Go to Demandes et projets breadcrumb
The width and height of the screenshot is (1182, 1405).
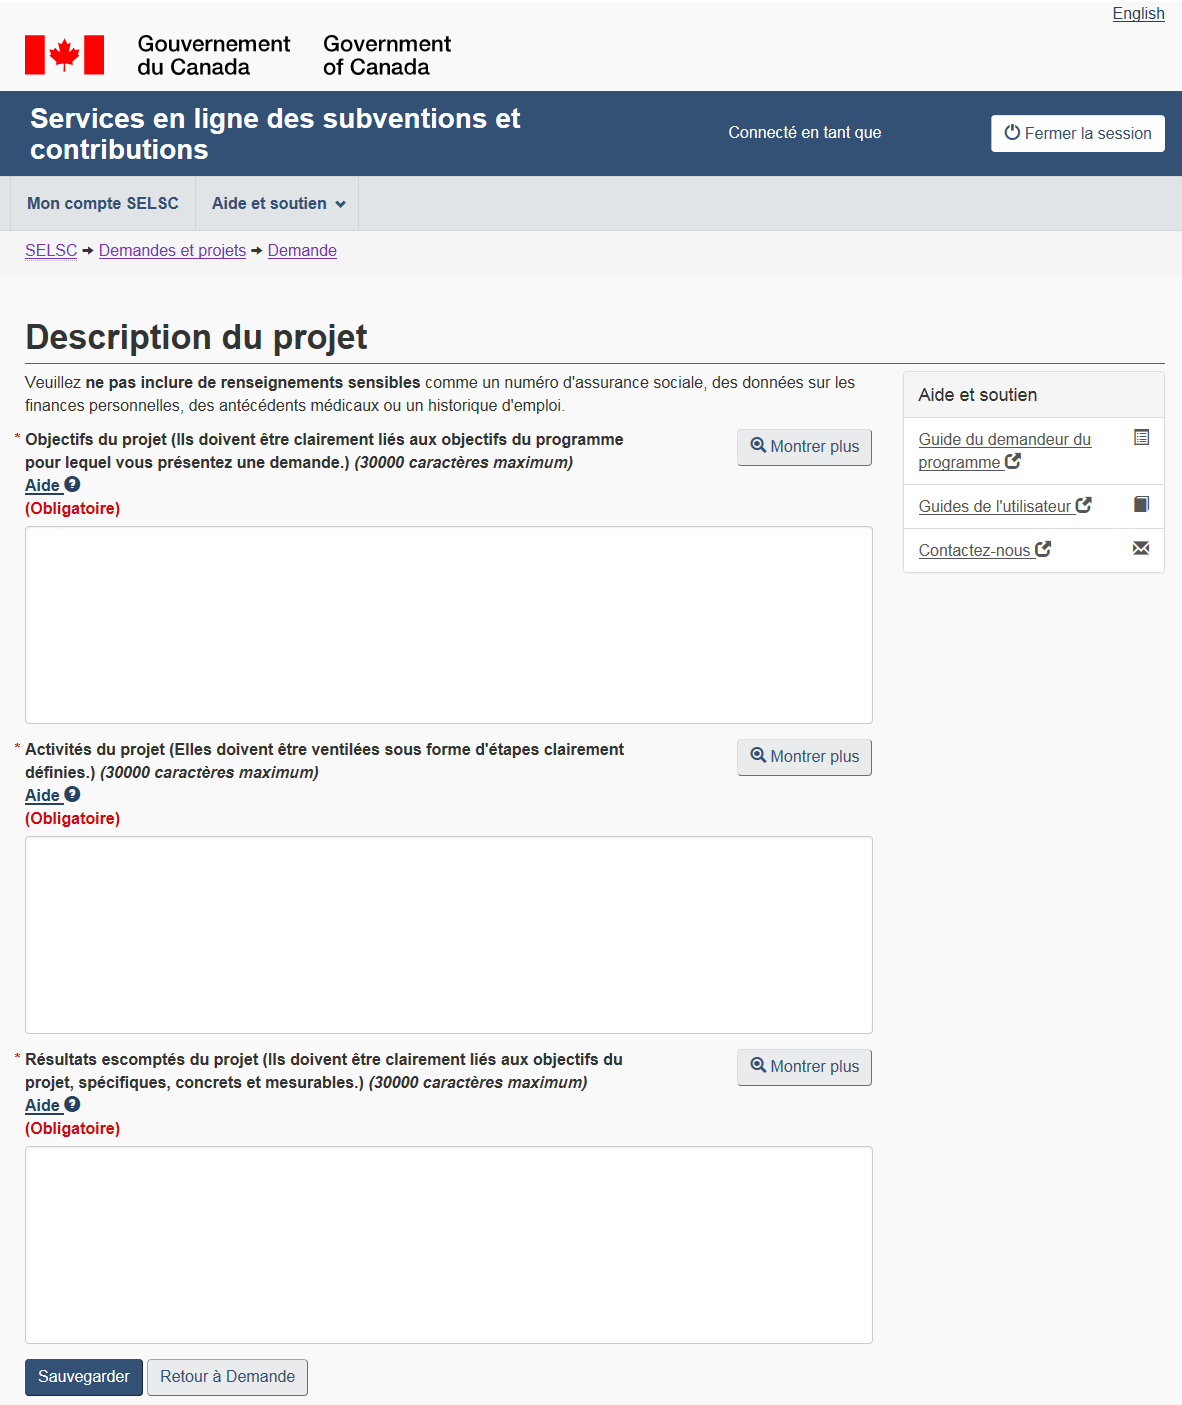click(172, 251)
